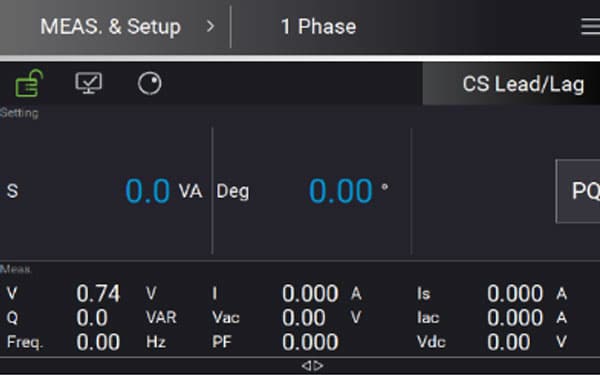Click the PQ button
The height and width of the screenshot is (375, 600).
[x=578, y=191]
